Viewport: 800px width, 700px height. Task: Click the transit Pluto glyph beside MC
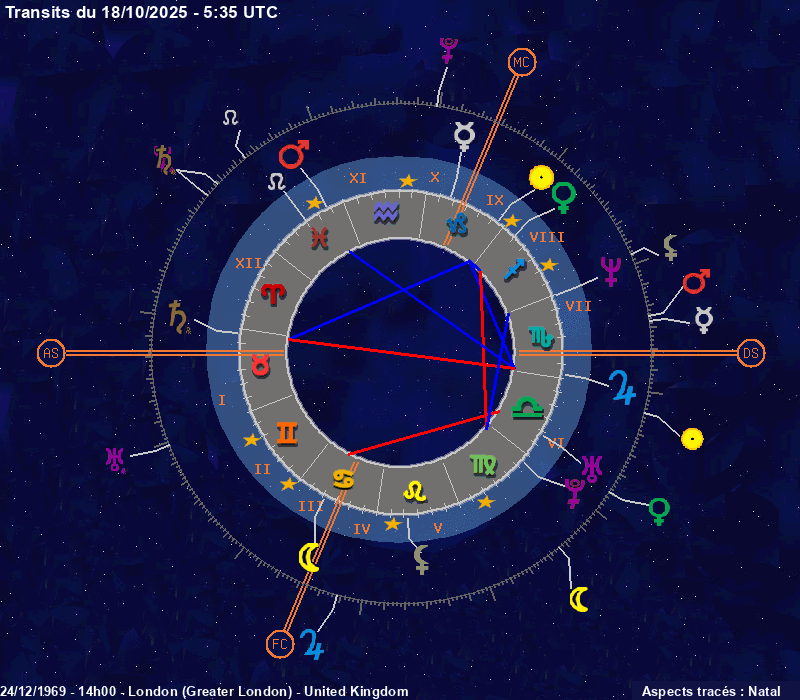coord(449,48)
